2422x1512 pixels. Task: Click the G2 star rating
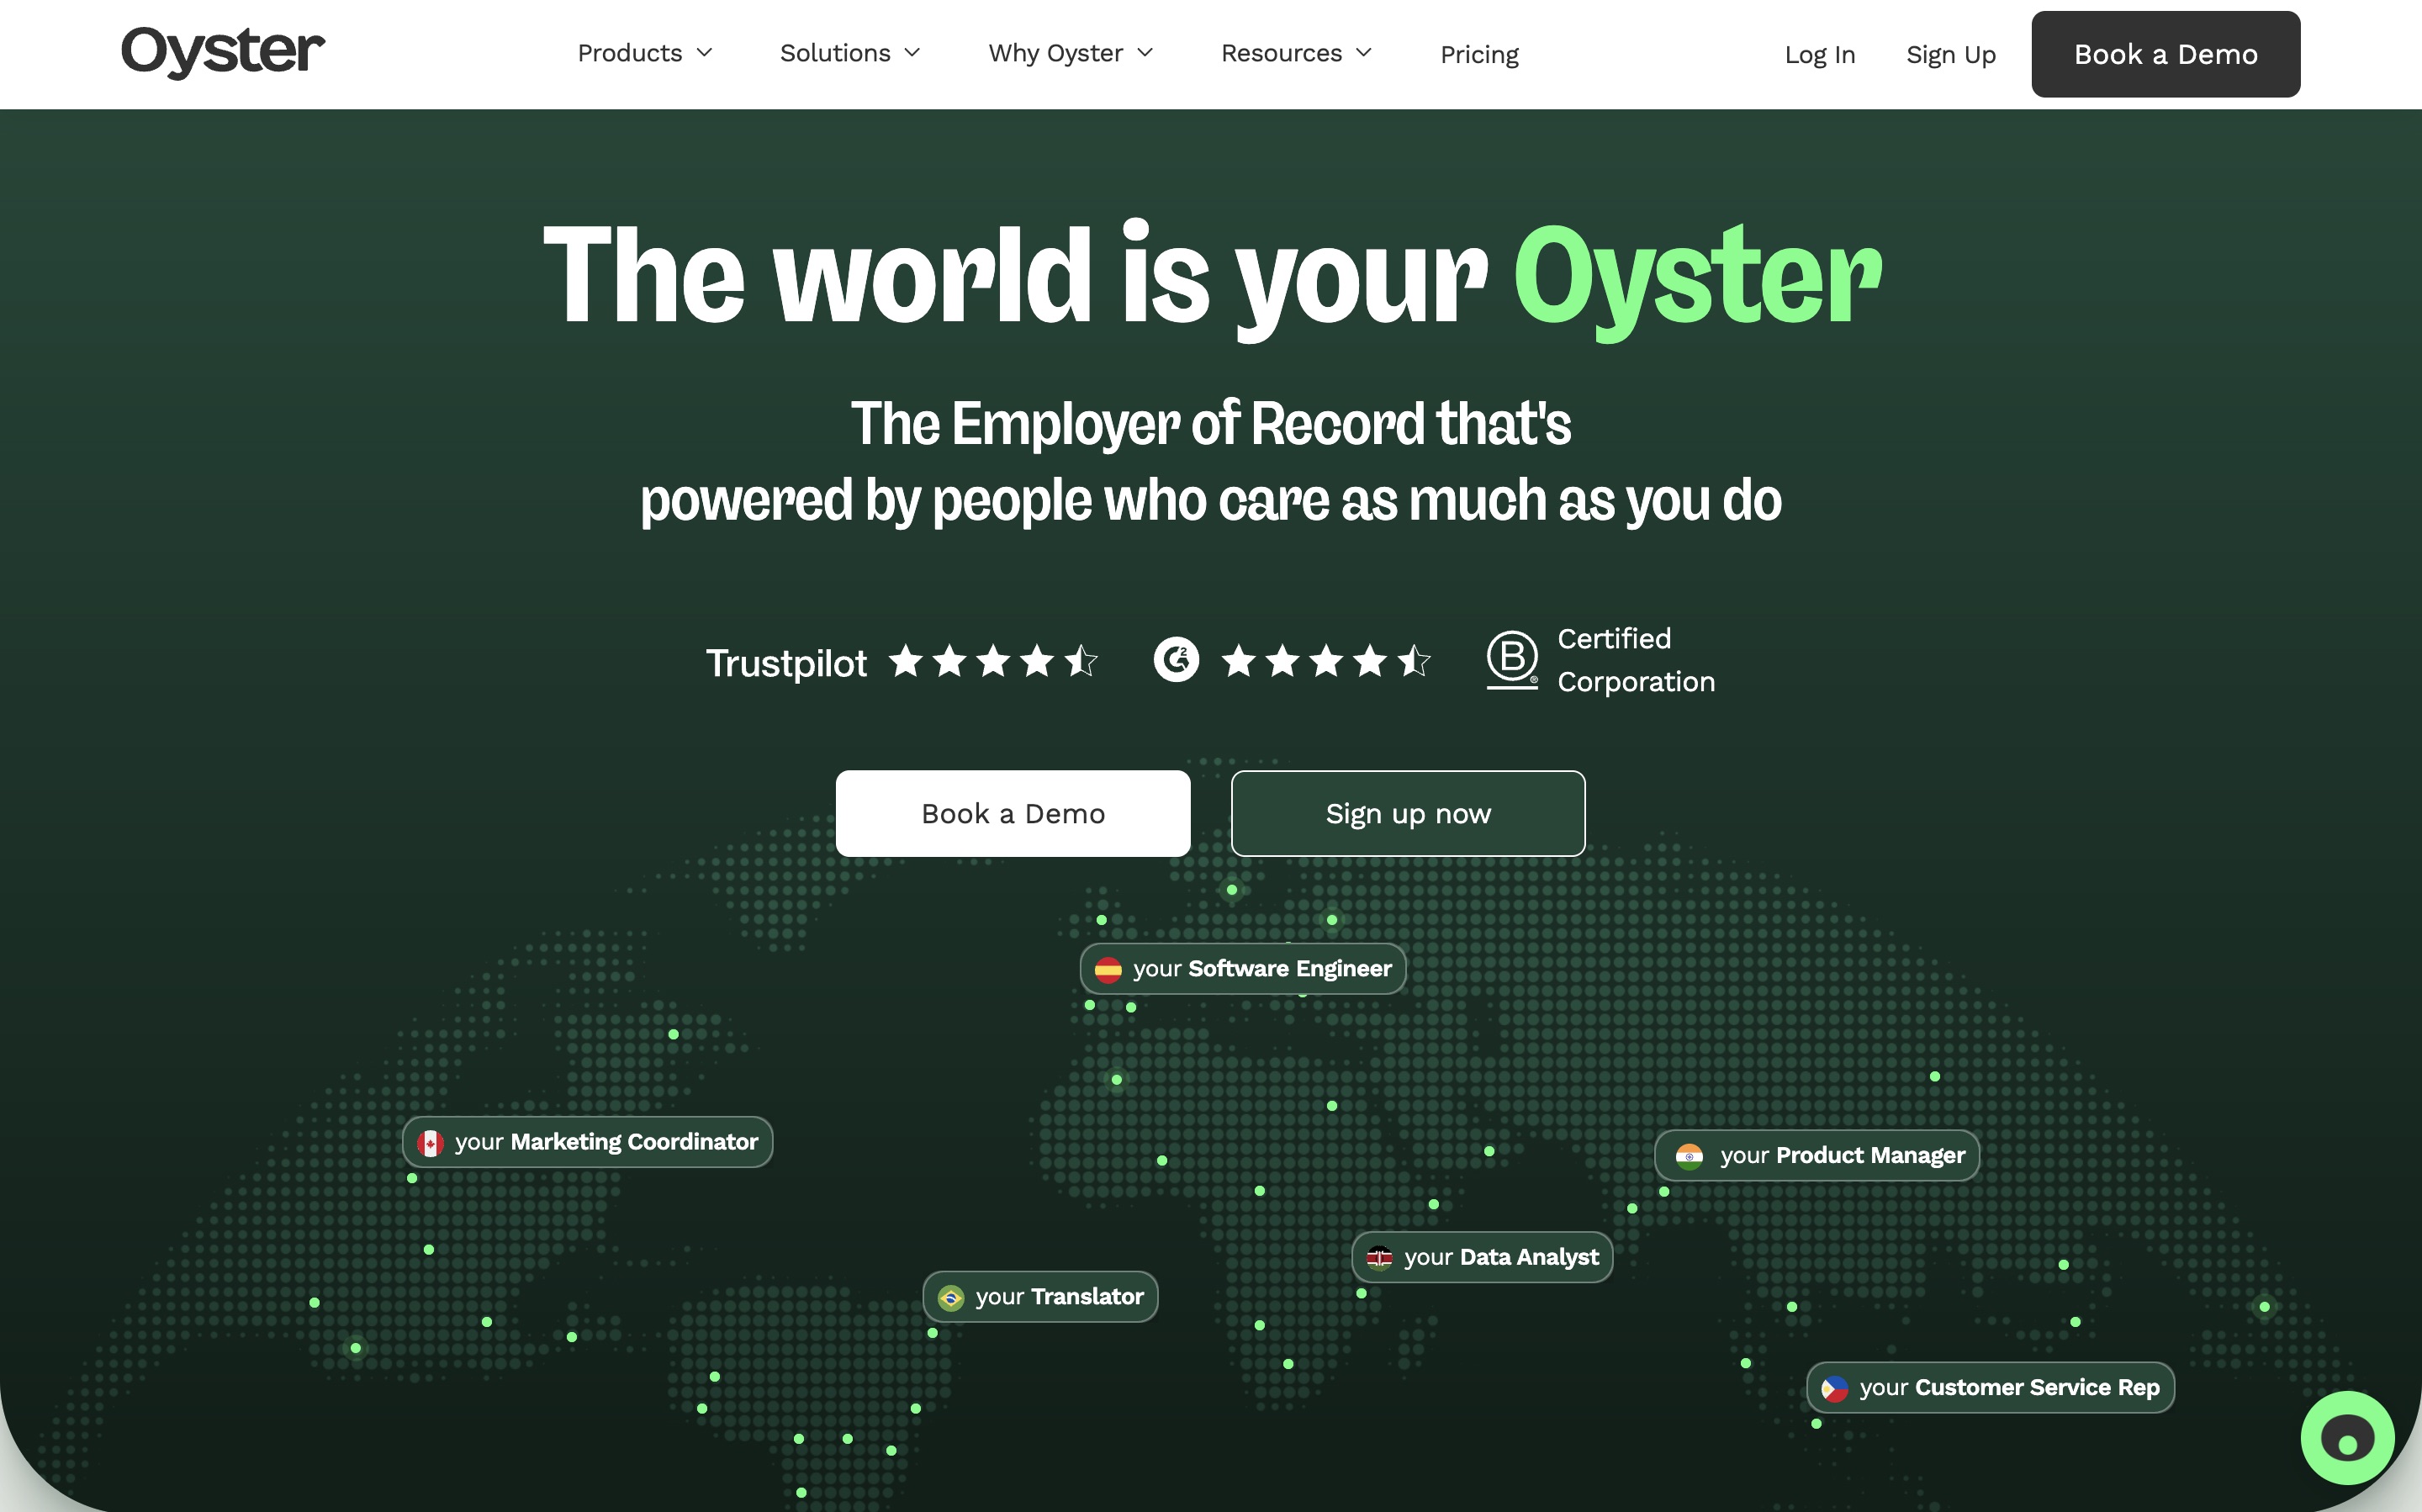pos(1326,661)
